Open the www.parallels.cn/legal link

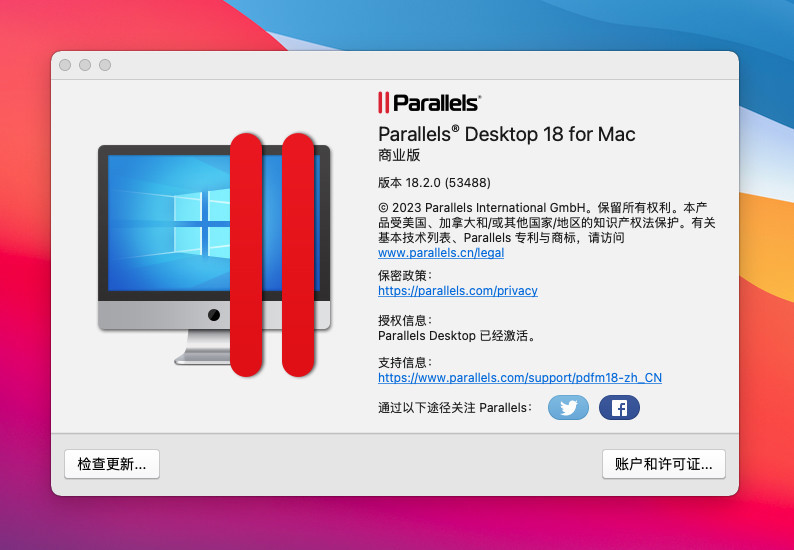tap(441, 253)
